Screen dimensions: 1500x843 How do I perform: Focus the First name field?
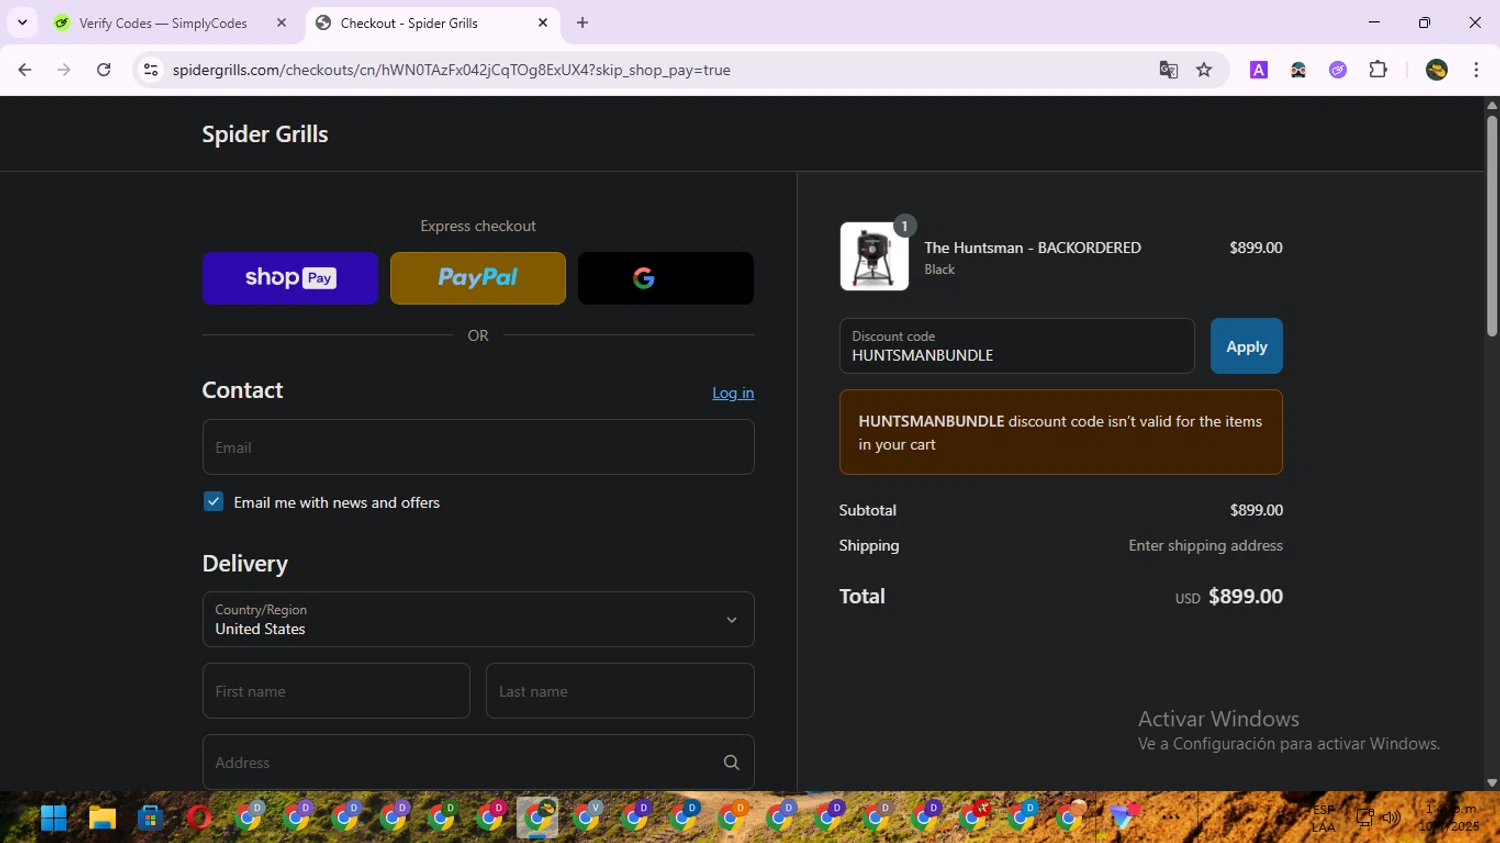[336, 691]
